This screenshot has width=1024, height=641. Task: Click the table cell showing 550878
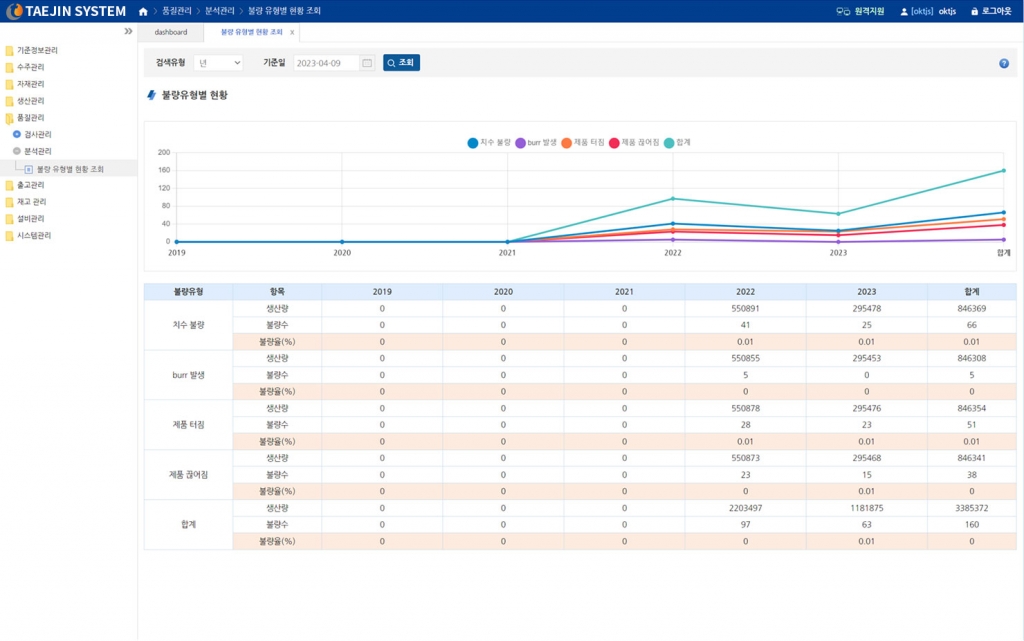745,409
